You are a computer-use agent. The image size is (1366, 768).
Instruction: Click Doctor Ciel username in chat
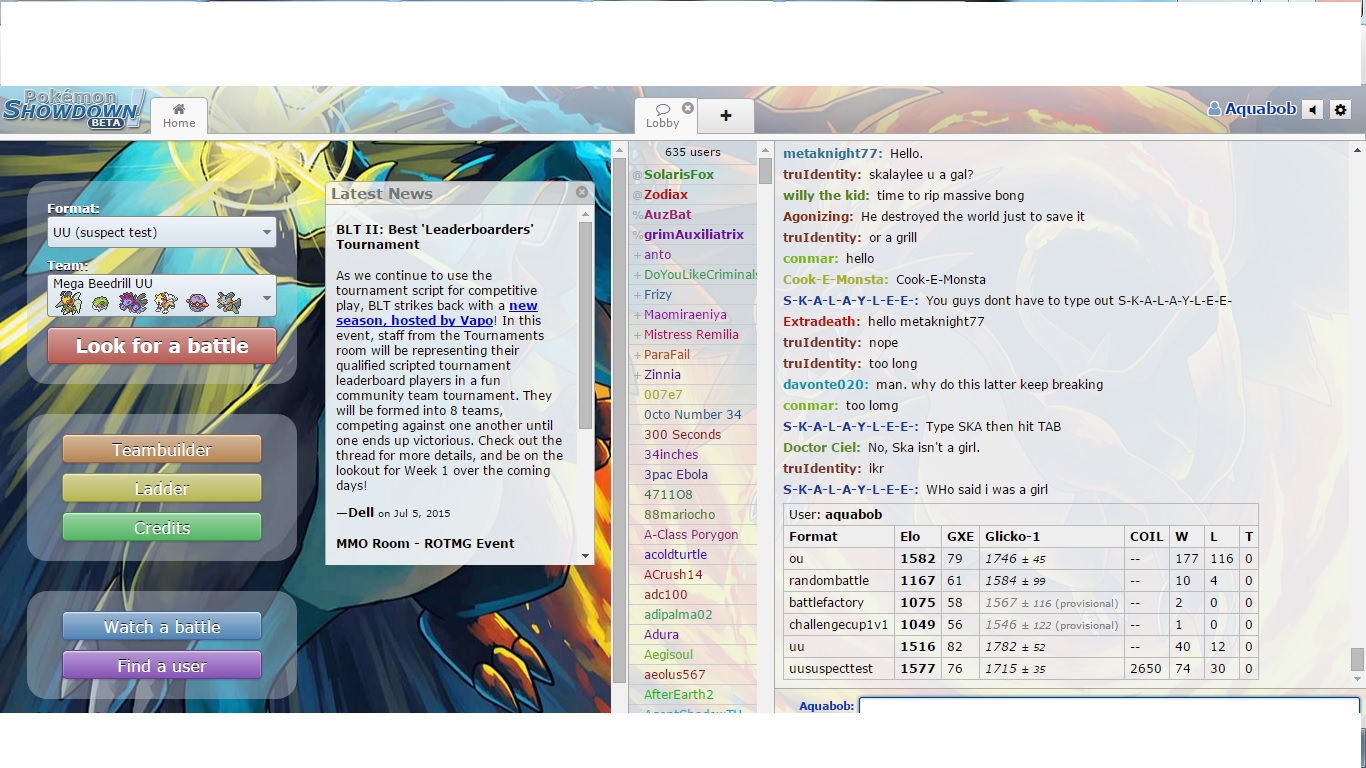coord(821,448)
